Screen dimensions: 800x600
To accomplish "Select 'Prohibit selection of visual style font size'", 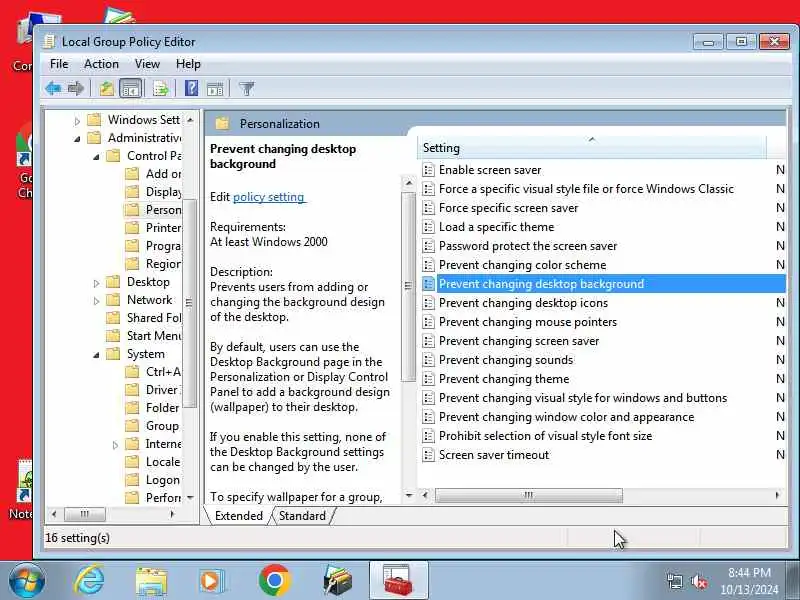I will (545, 436).
